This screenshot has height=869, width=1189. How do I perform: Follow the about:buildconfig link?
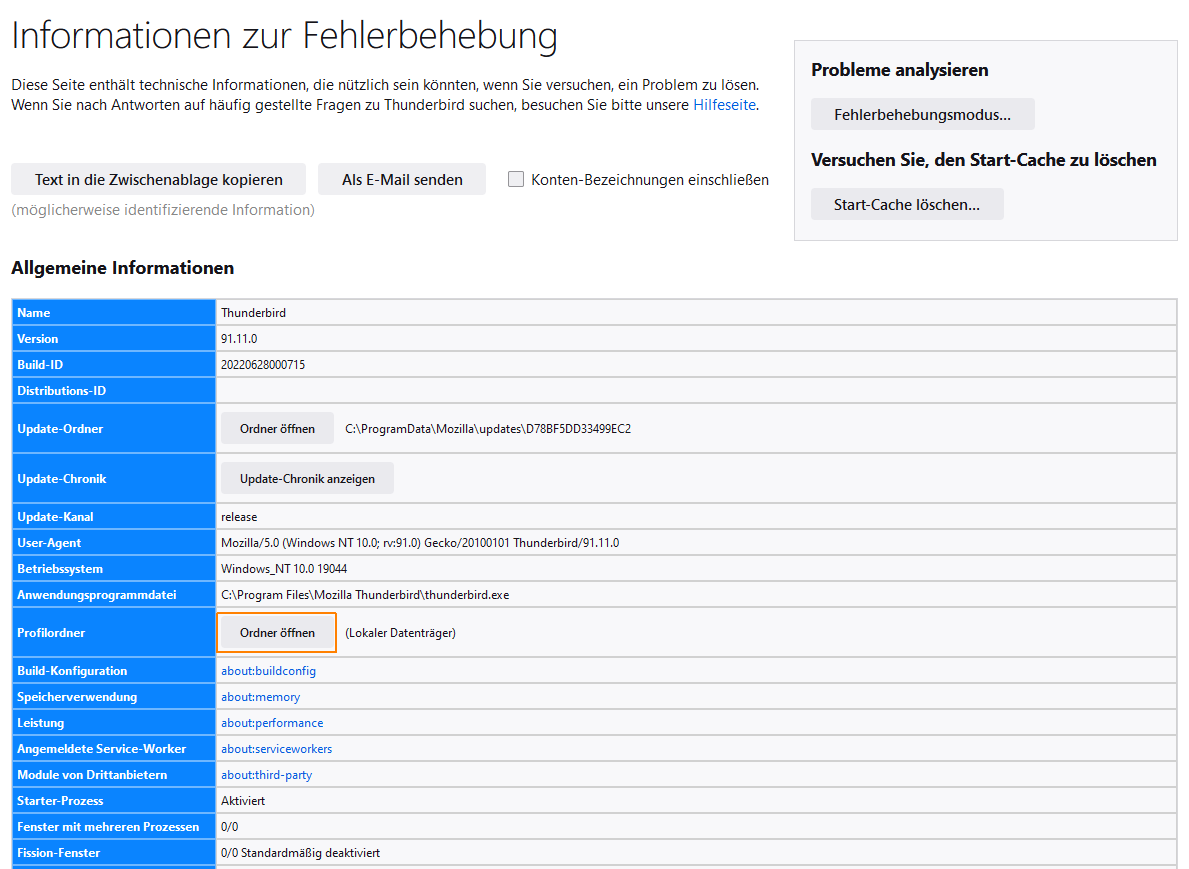coord(268,671)
